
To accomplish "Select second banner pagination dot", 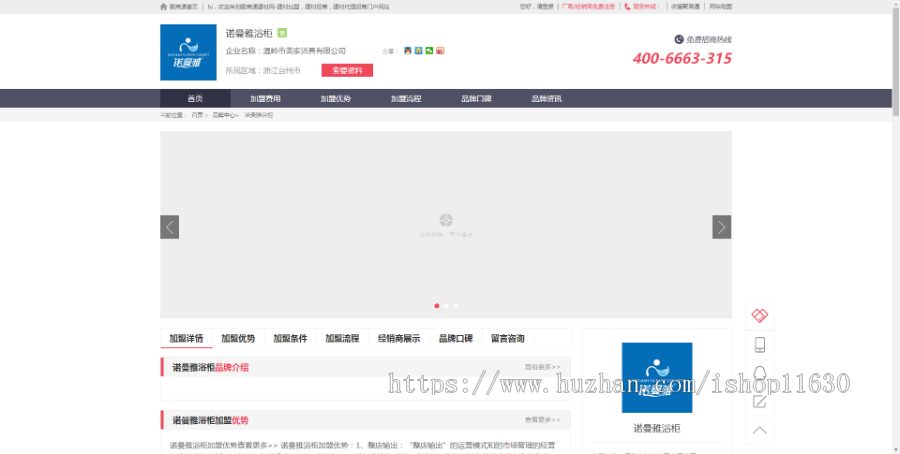I will (x=446, y=306).
